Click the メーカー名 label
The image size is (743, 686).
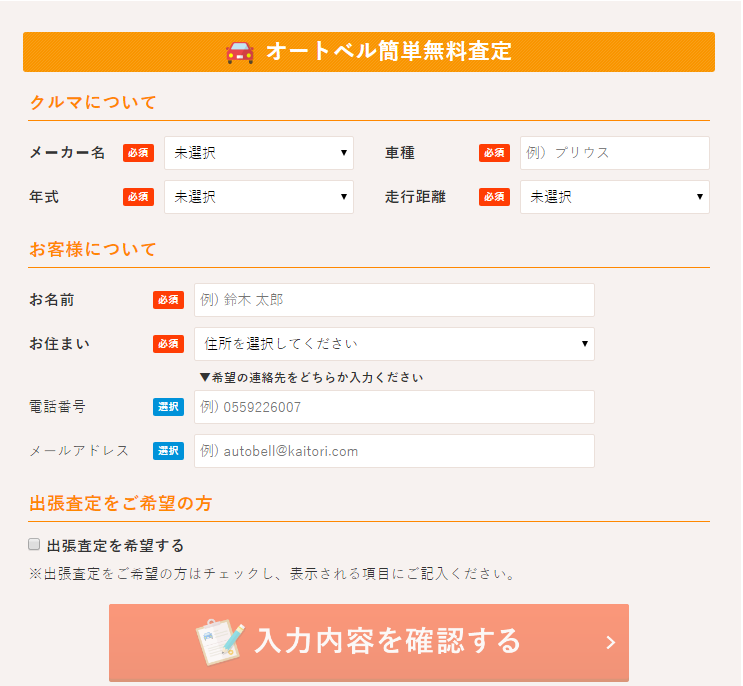point(67,153)
